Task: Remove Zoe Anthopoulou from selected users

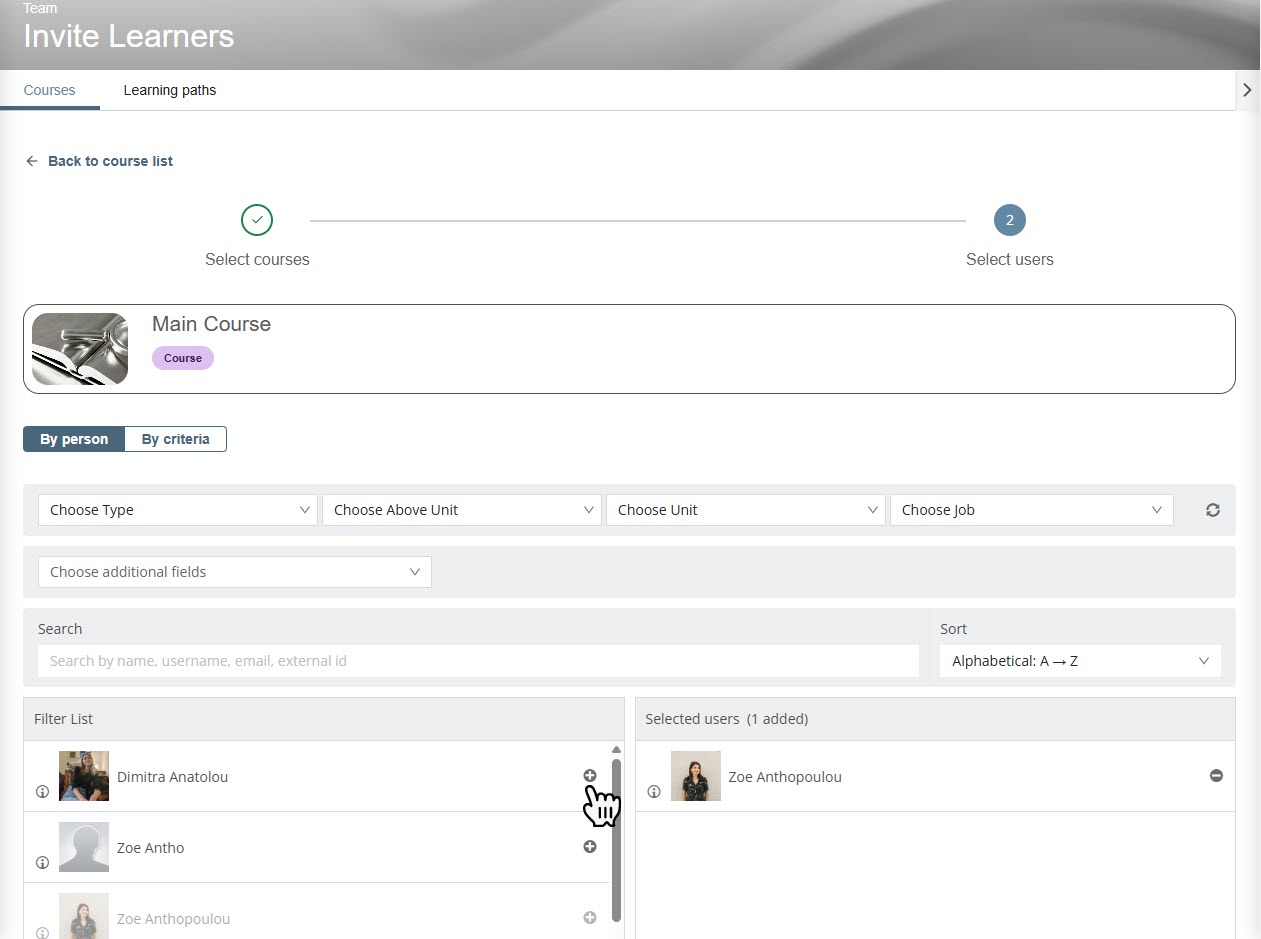Action: [x=1216, y=776]
